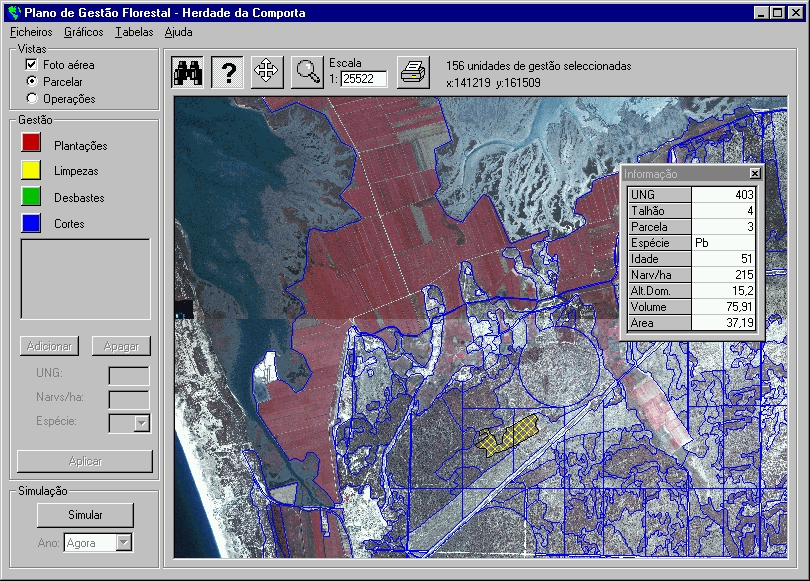
Task: Click the Limpezas legend label
Action: point(76,171)
